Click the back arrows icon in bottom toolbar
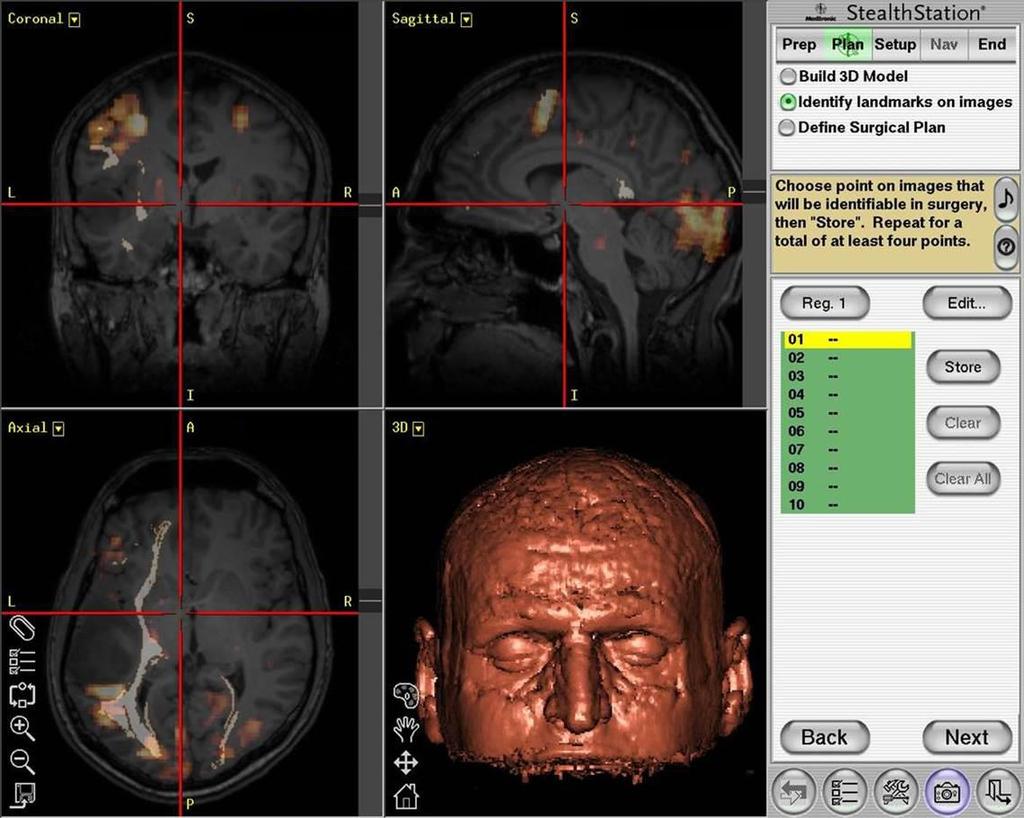This screenshot has height=818, width=1024. tap(793, 792)
